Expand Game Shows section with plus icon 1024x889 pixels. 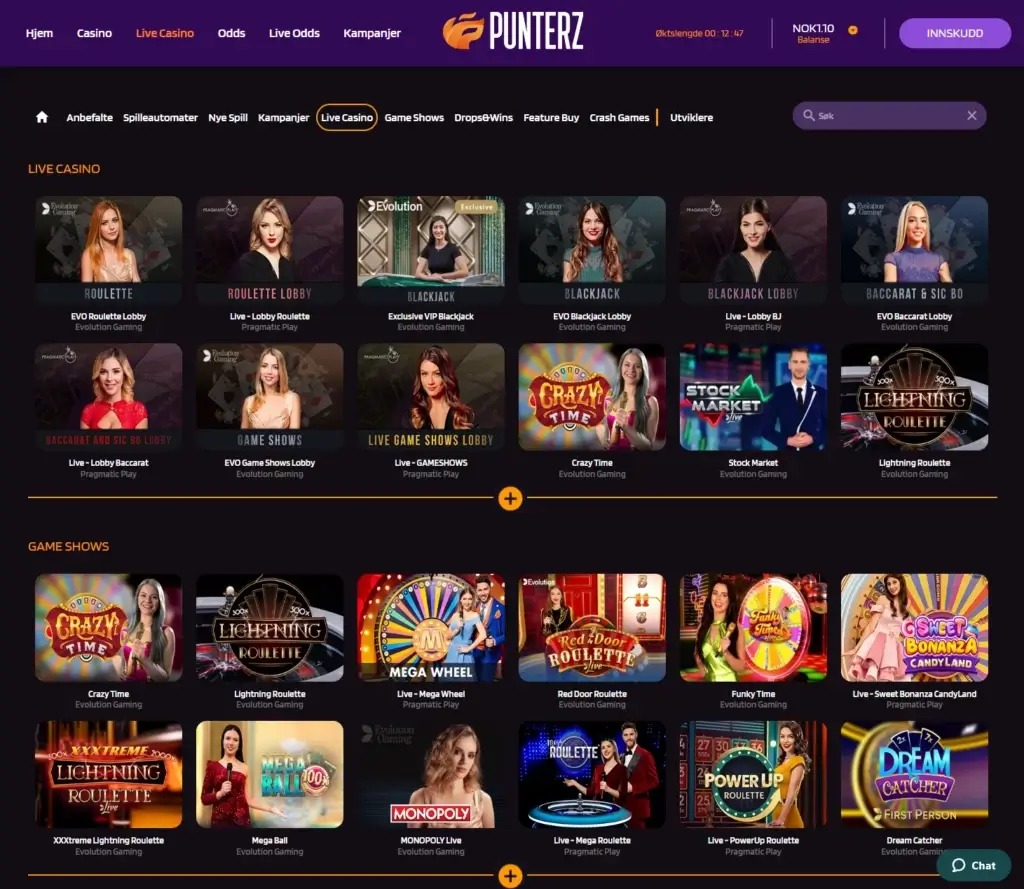pos(510,876)
